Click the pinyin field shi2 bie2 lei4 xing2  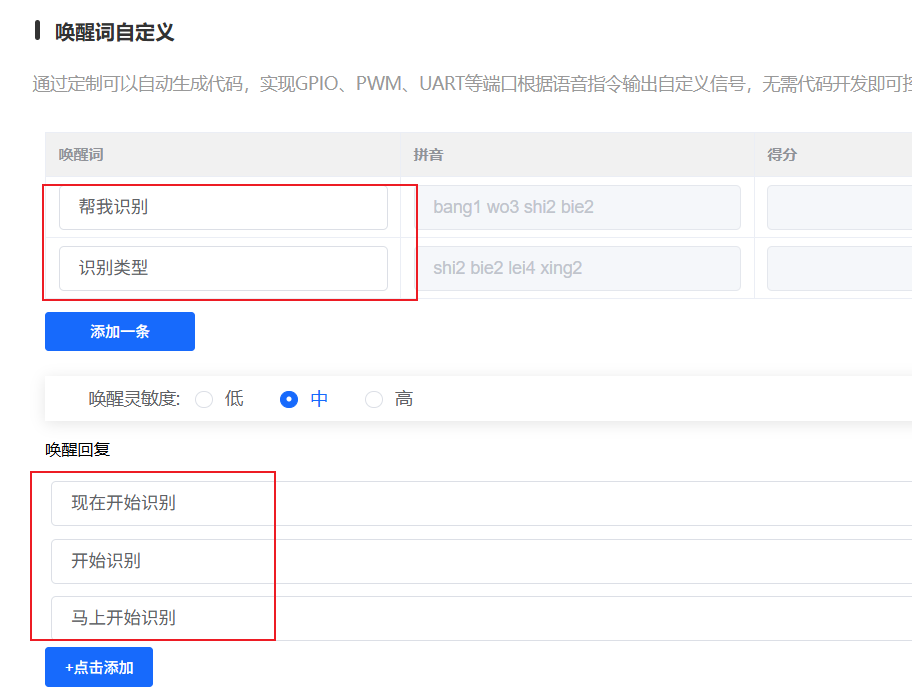pyautogui.click(x=578, y=268)
